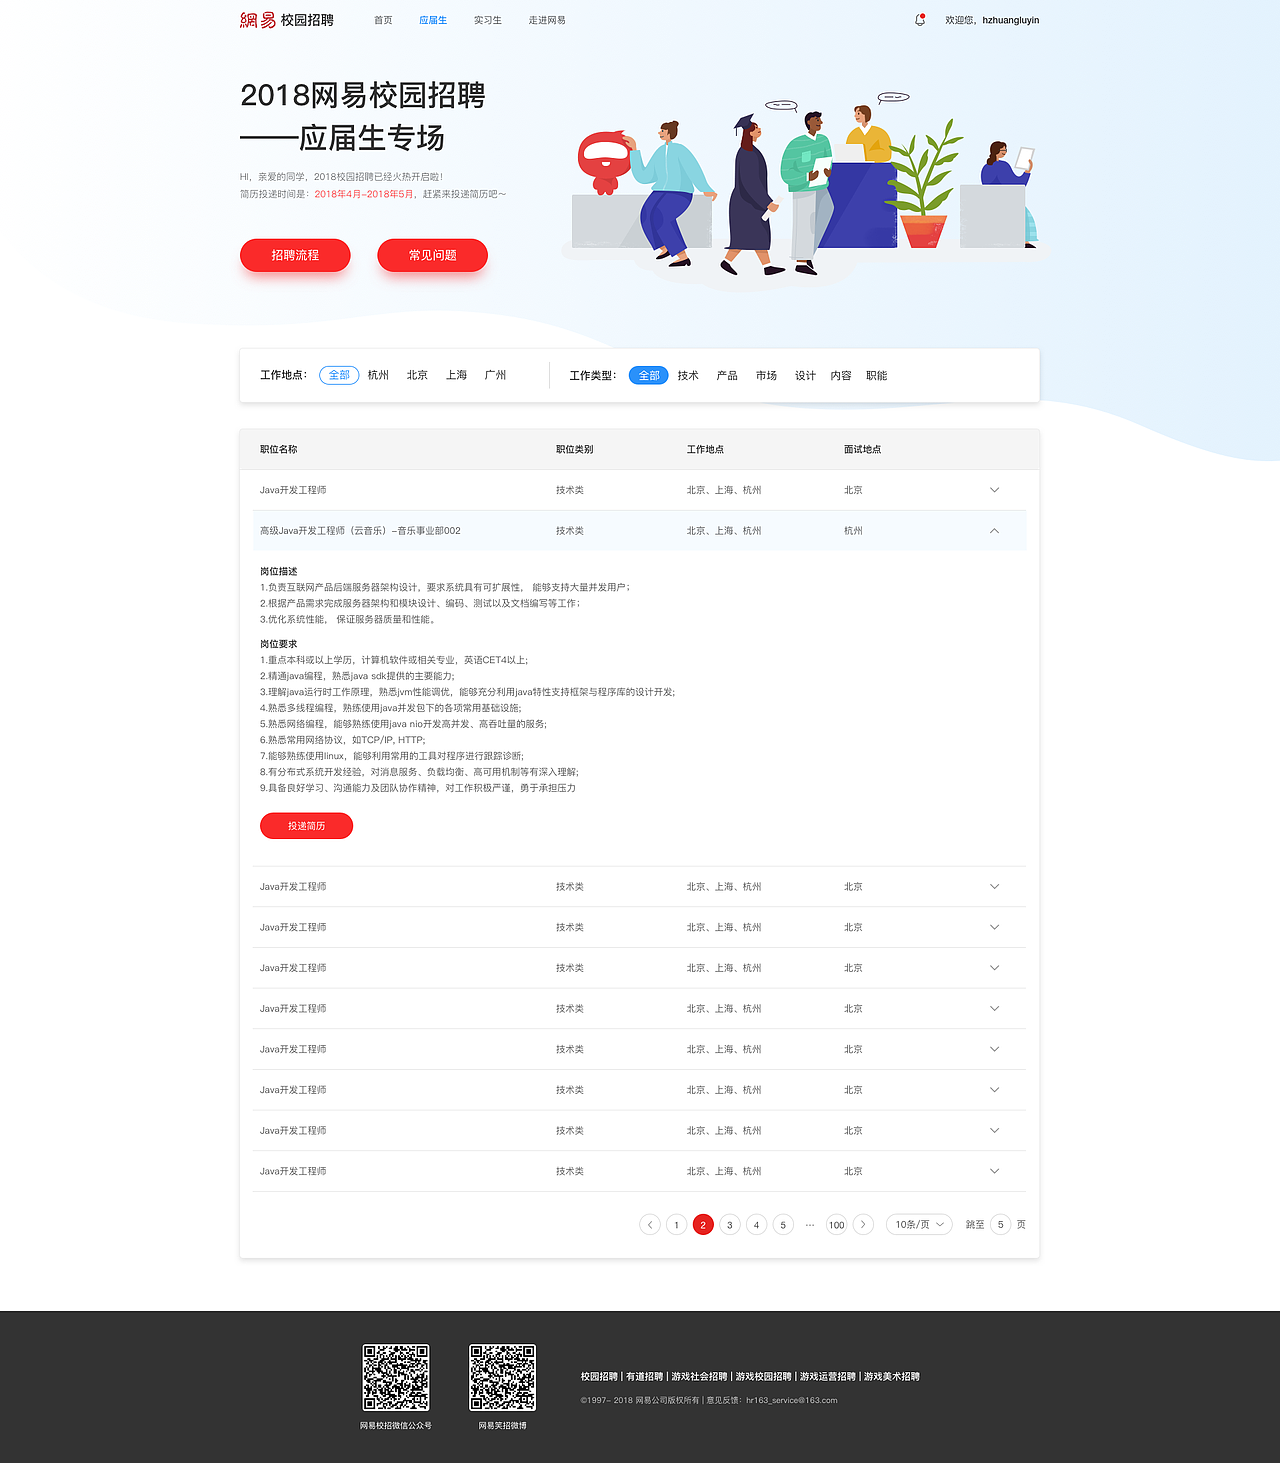Open footer link 游戏运营招聘
1280x1463 pixels.
(828, 1377)
